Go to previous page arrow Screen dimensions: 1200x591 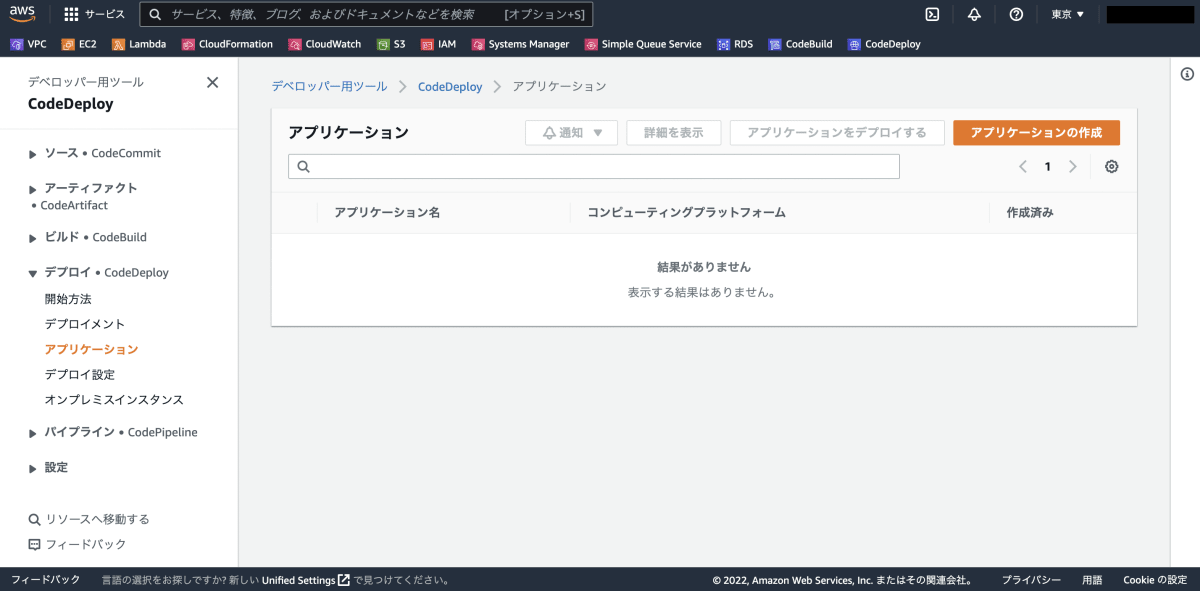pos(1023,167)
